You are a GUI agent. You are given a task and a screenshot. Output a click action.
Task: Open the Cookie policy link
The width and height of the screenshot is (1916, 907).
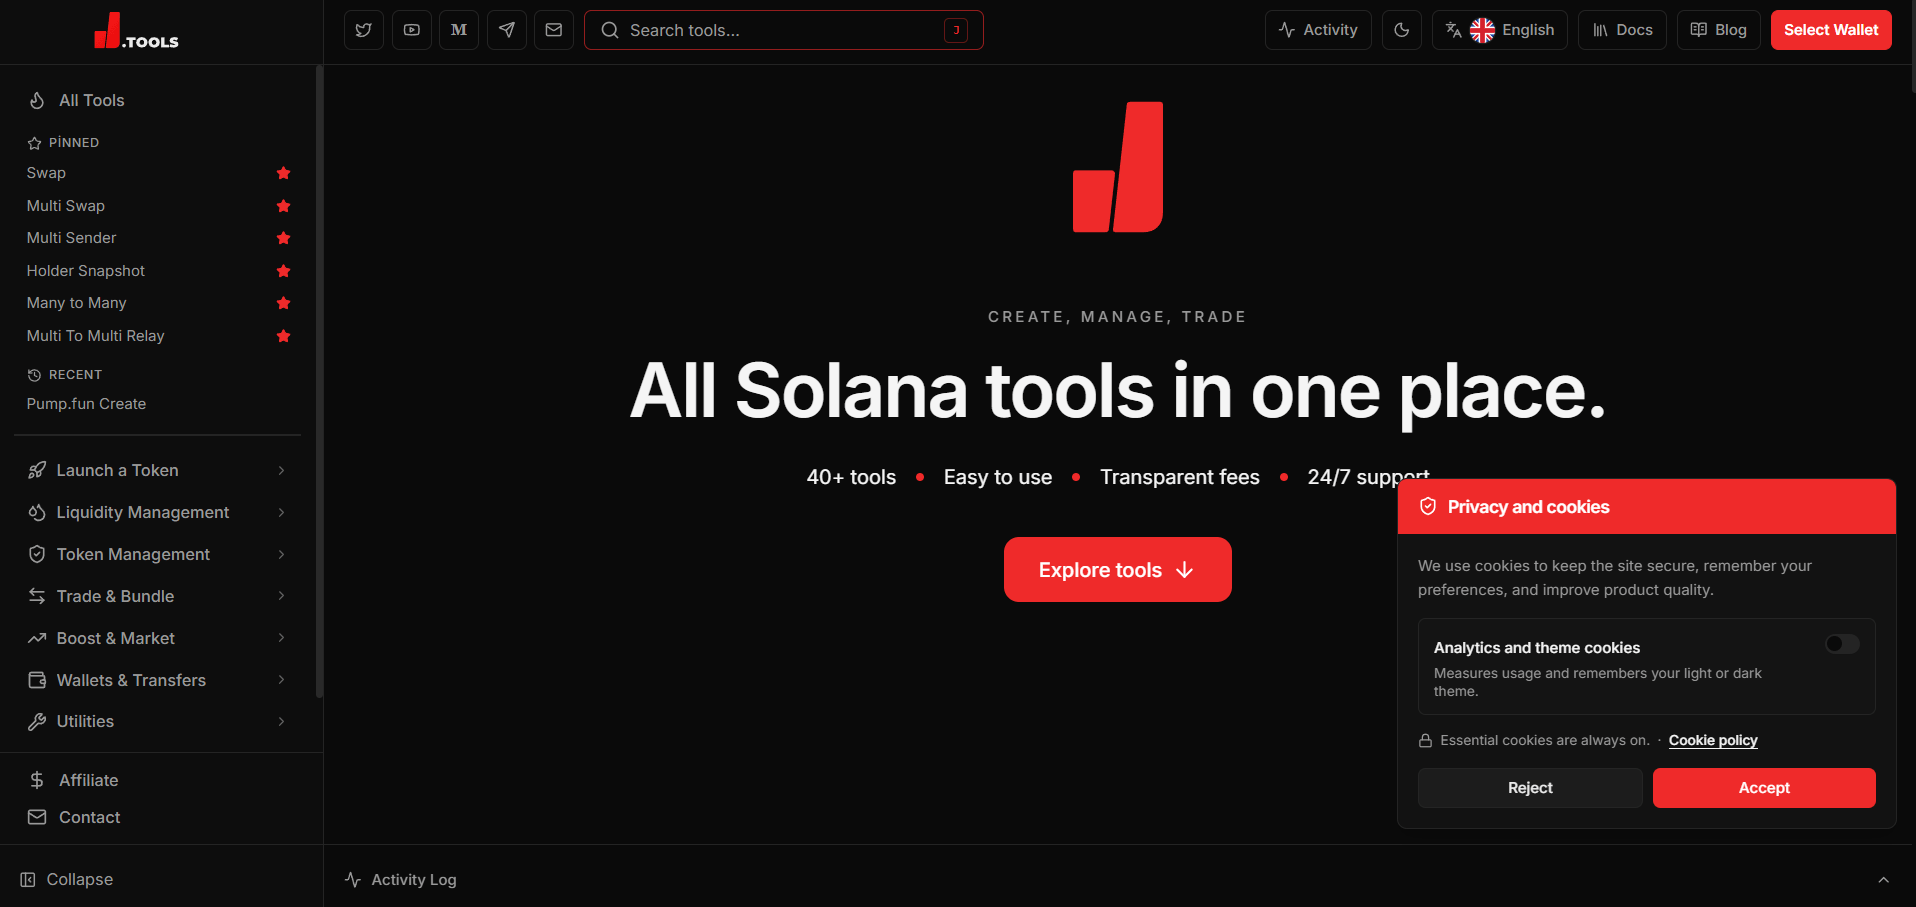click(x=1713, y=740)
